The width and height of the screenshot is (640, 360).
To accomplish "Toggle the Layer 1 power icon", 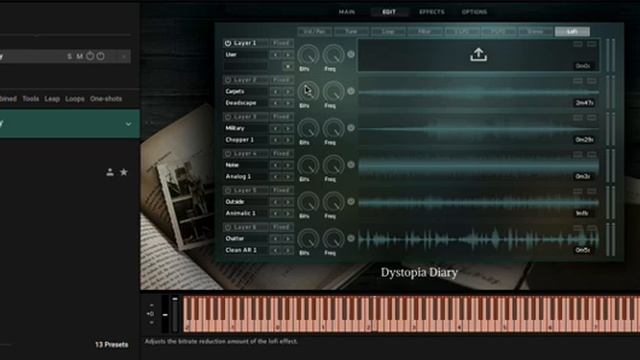I will click(x=228, y=43).
